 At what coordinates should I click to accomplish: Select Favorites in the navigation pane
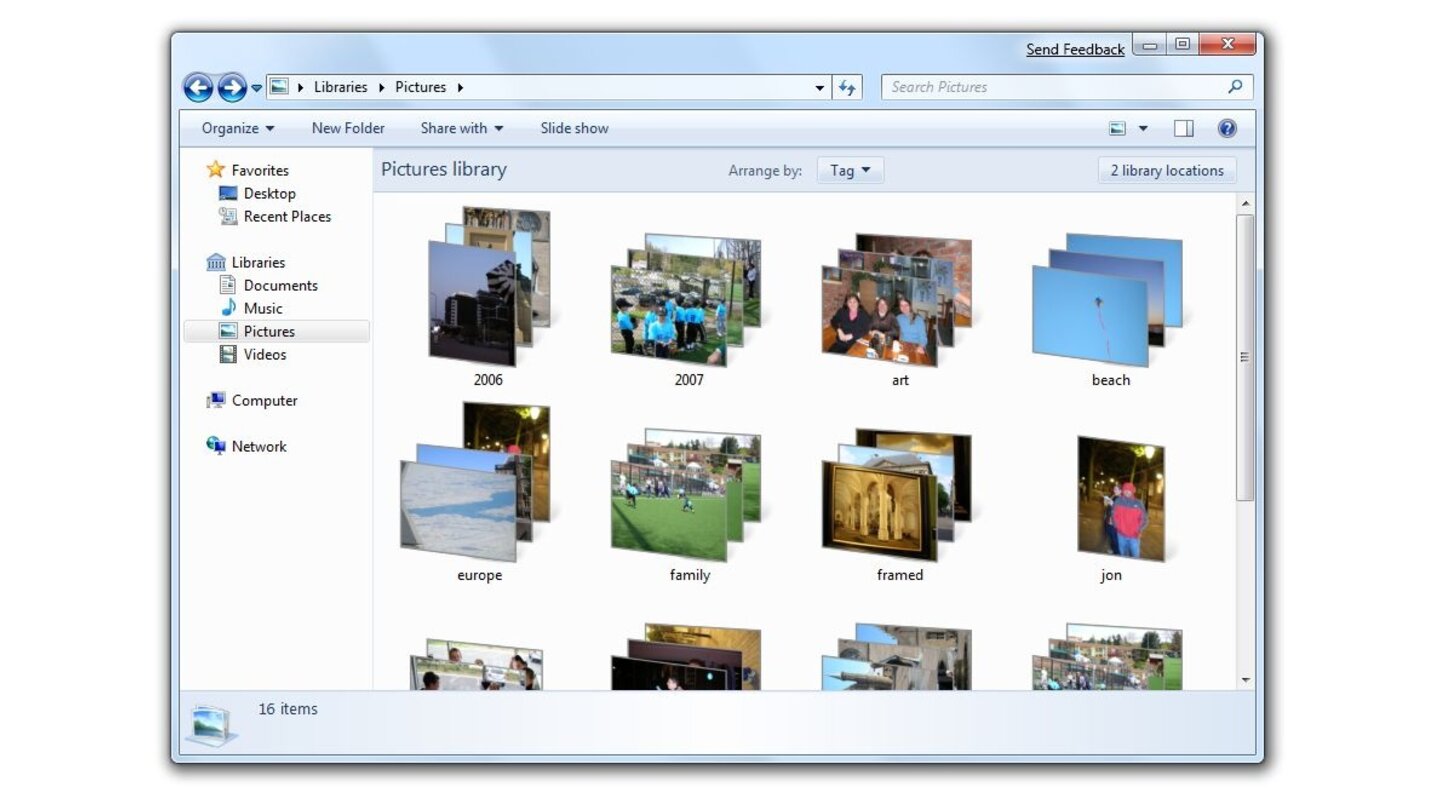tap(260, 170)
